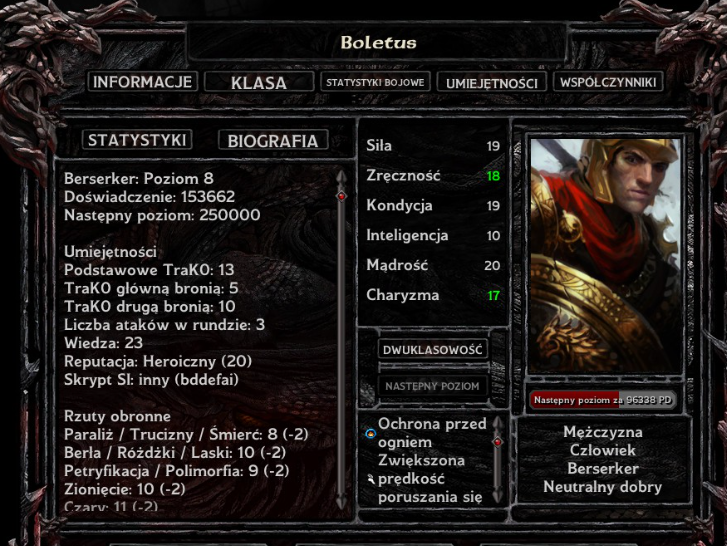Viewport: 727px width, 546px height.
Task: Click the effects list scroll-down arrow
Action: click(x=497, y=495)
